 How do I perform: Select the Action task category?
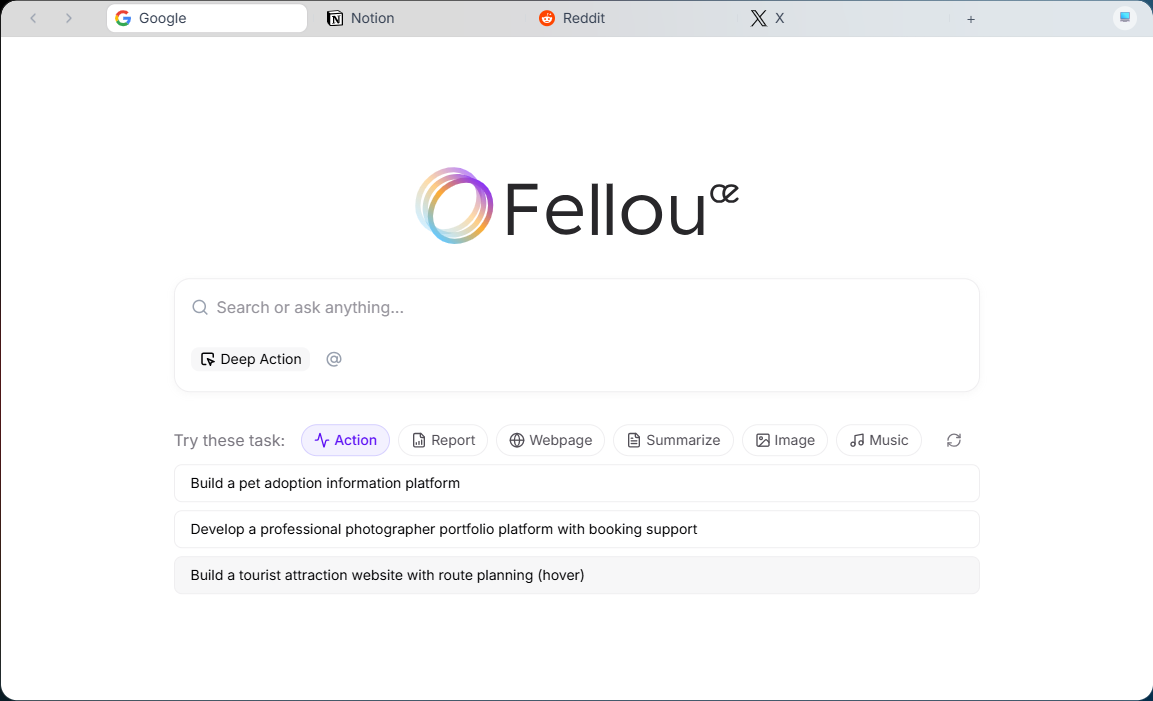(346, 440)
